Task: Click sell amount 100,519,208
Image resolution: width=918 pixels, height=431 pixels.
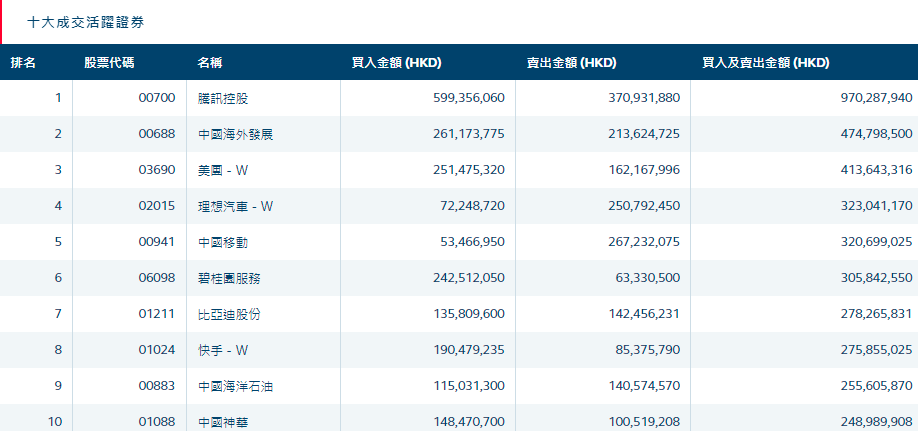Action: click(x=645, y=422)
